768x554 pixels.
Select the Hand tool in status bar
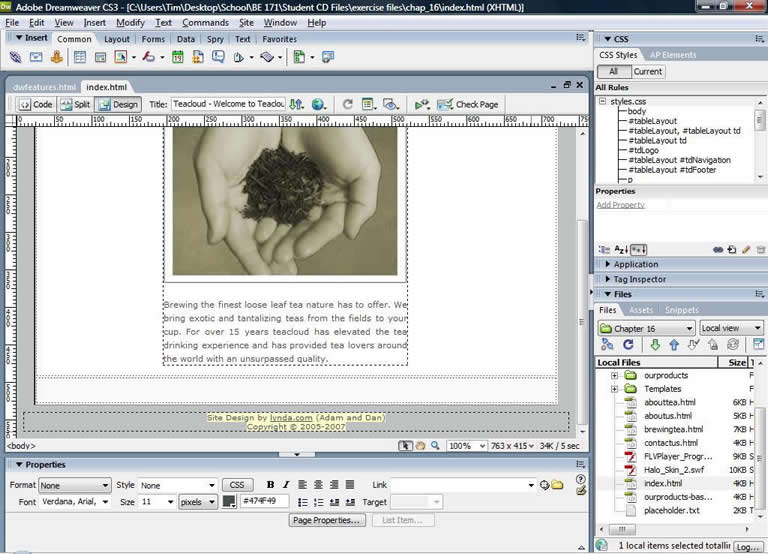pyautogui.click(x=420, y=446)
